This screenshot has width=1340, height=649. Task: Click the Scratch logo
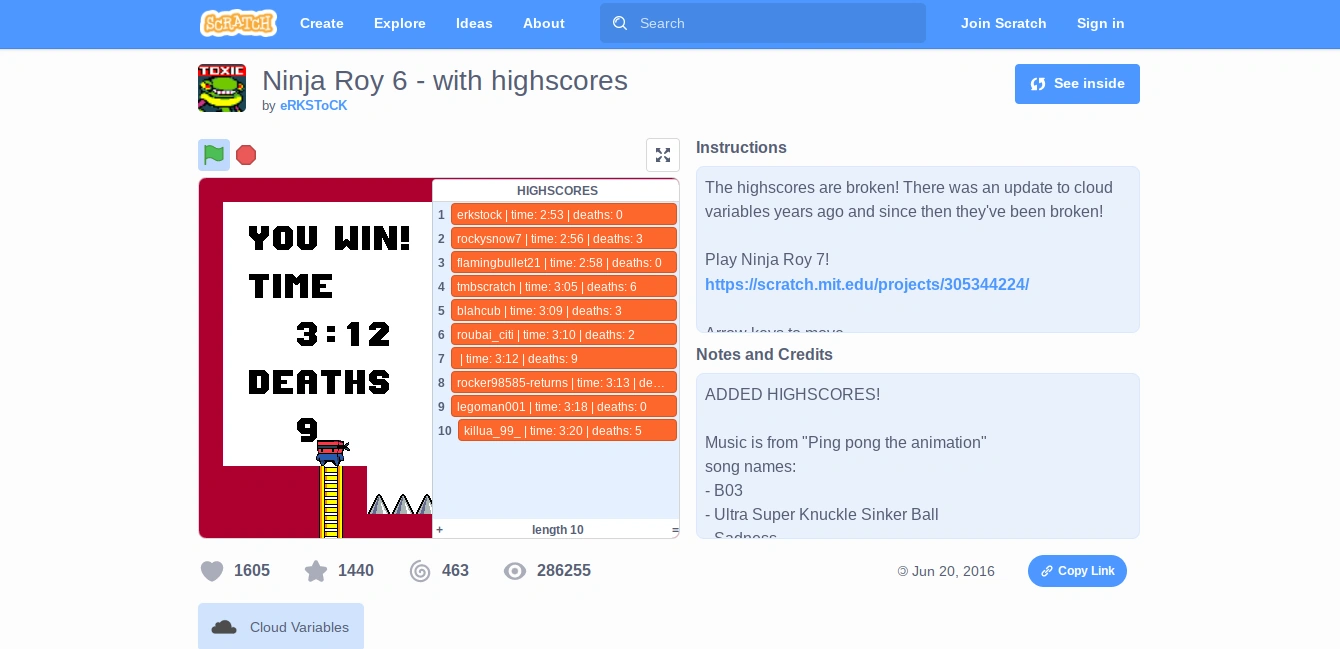tap(238, 23)
